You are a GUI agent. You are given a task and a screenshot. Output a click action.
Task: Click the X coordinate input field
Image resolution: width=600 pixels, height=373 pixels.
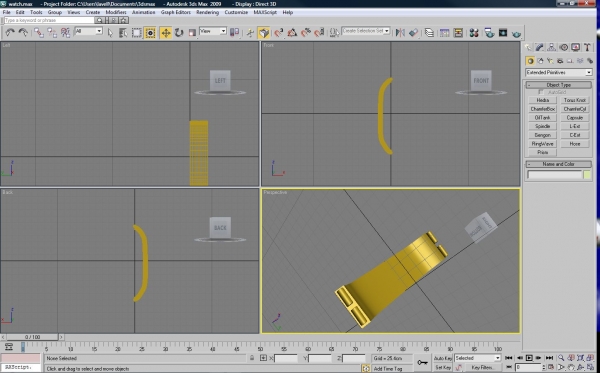[x=285, y=358]
